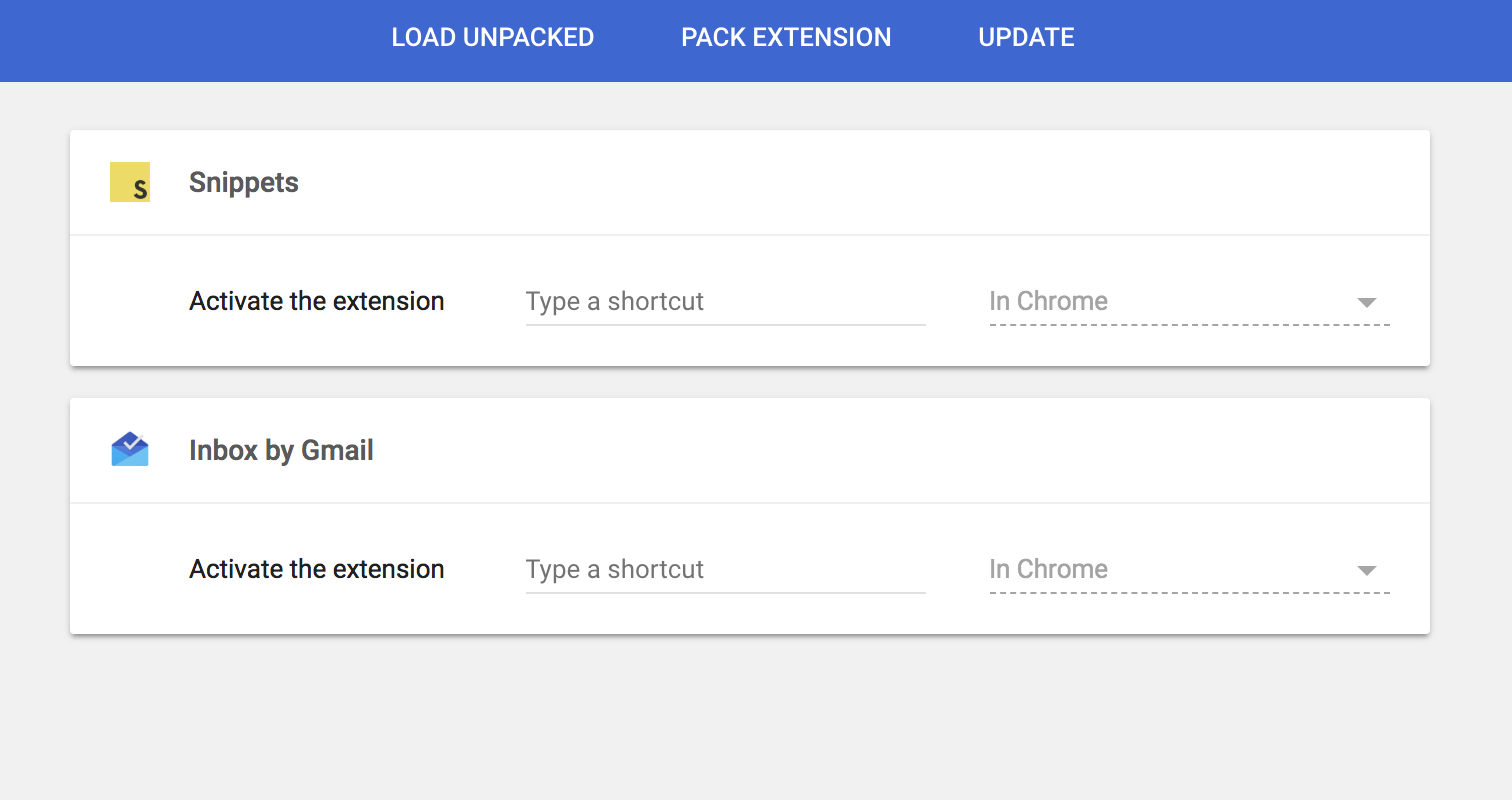Click the Activate the extension label under Inbox by Gmail
The height and width of the screenshot is (800, 1512).
(317, 570)
